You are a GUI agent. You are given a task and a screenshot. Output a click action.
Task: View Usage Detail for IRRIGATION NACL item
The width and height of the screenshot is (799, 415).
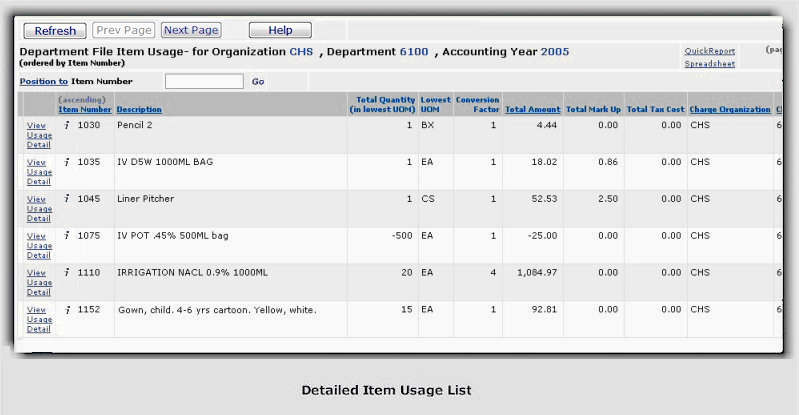coord(39,283)
